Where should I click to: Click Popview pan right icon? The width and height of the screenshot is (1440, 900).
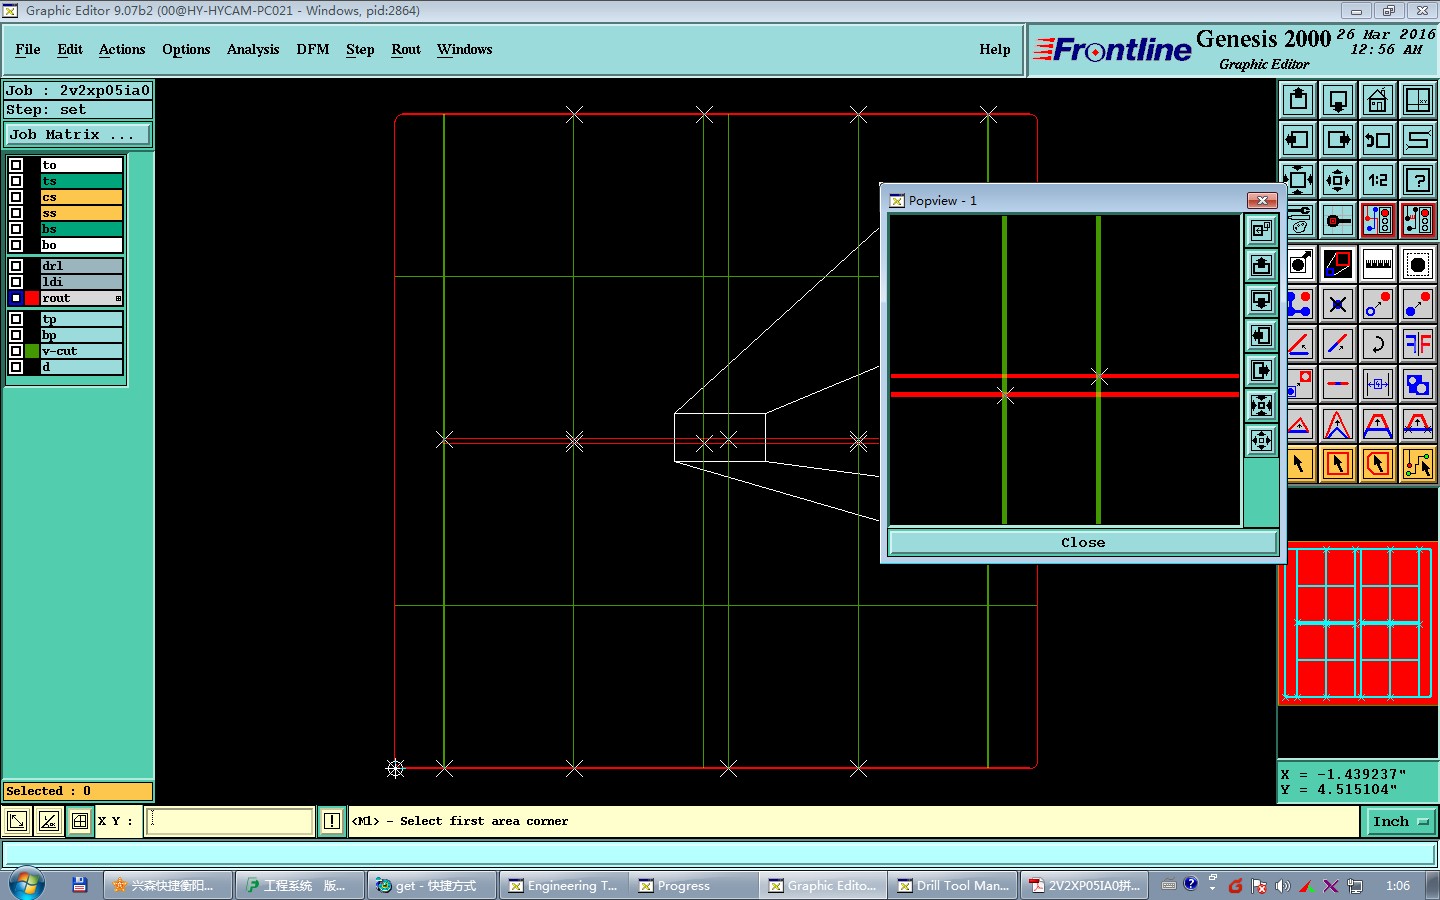coord(1261,370)
